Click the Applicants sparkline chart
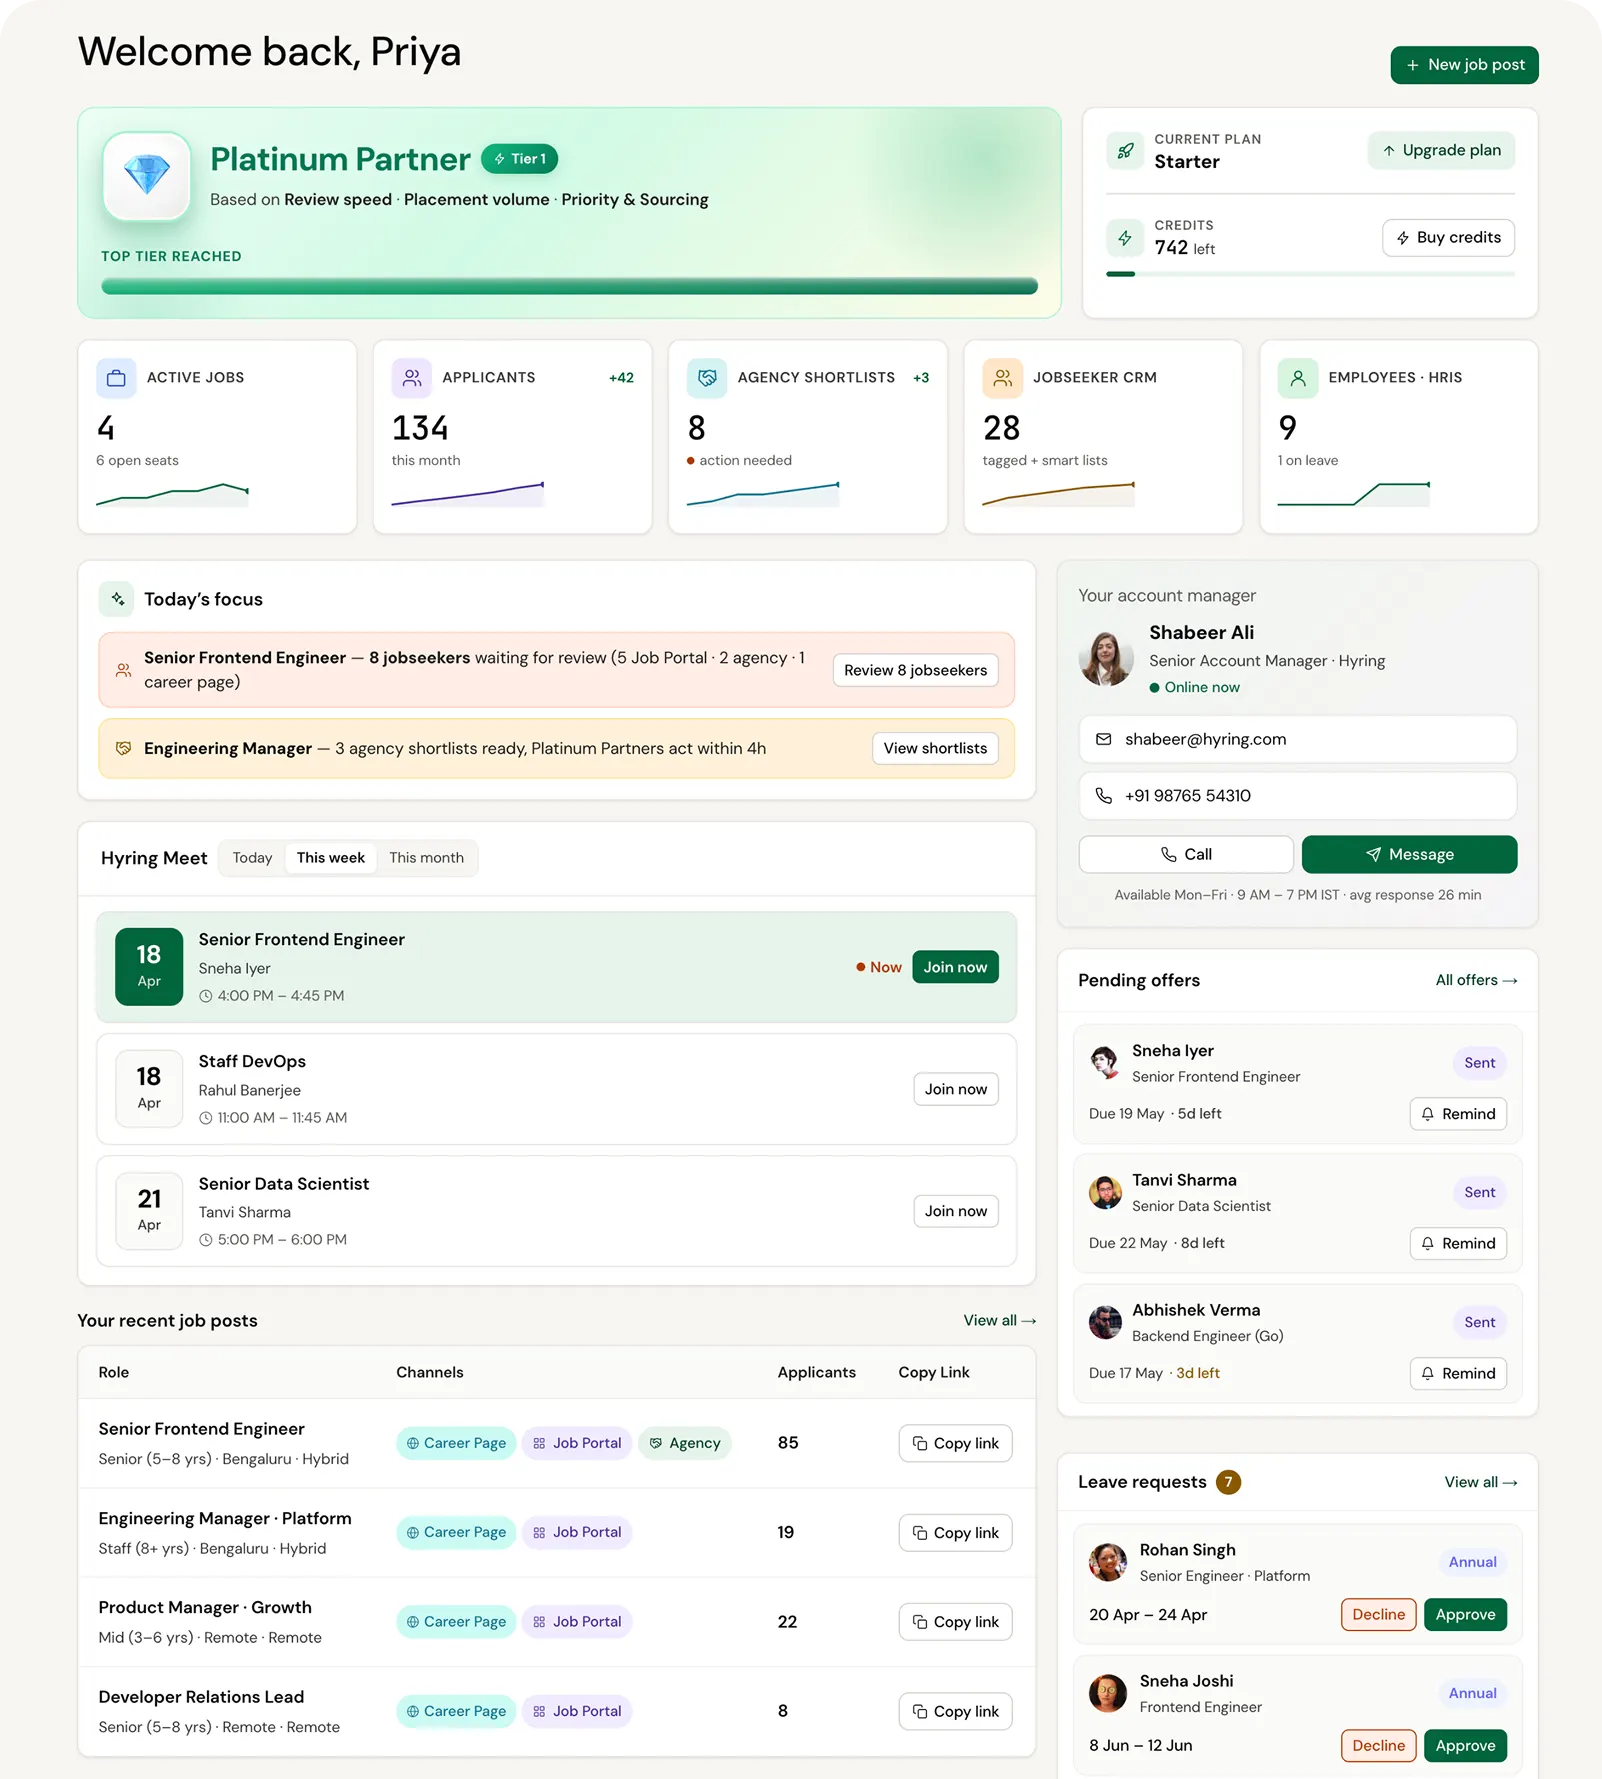Image resolution: width=1602 pixels, height=1779 pixels. pyautogui.click(x=468, y=494)
